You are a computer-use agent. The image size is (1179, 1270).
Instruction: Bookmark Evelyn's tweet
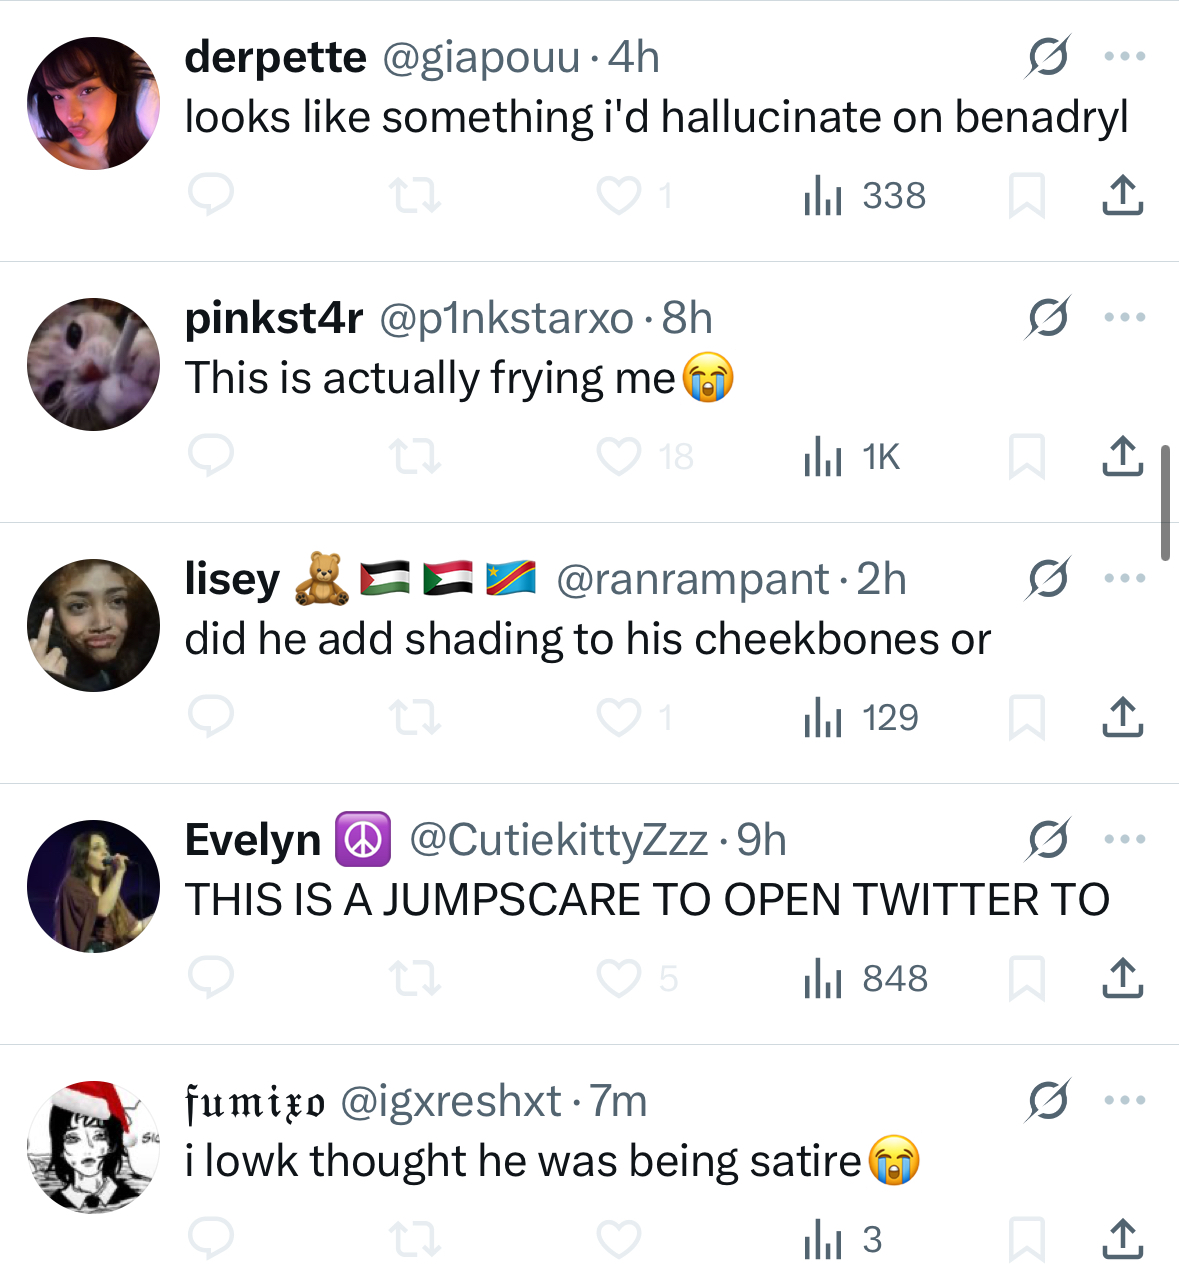(x=1027, y=978)
